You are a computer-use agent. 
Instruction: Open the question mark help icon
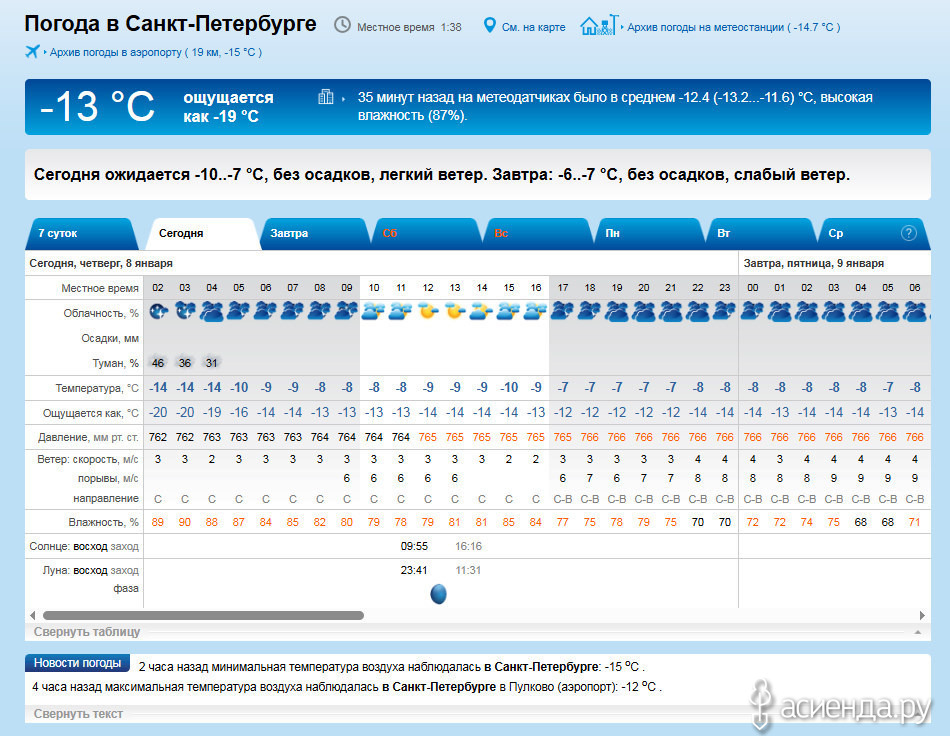[908, 233]
